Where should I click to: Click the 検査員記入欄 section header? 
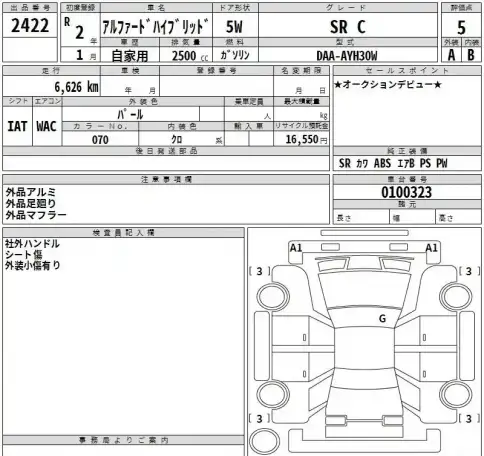tap(123, 233)
